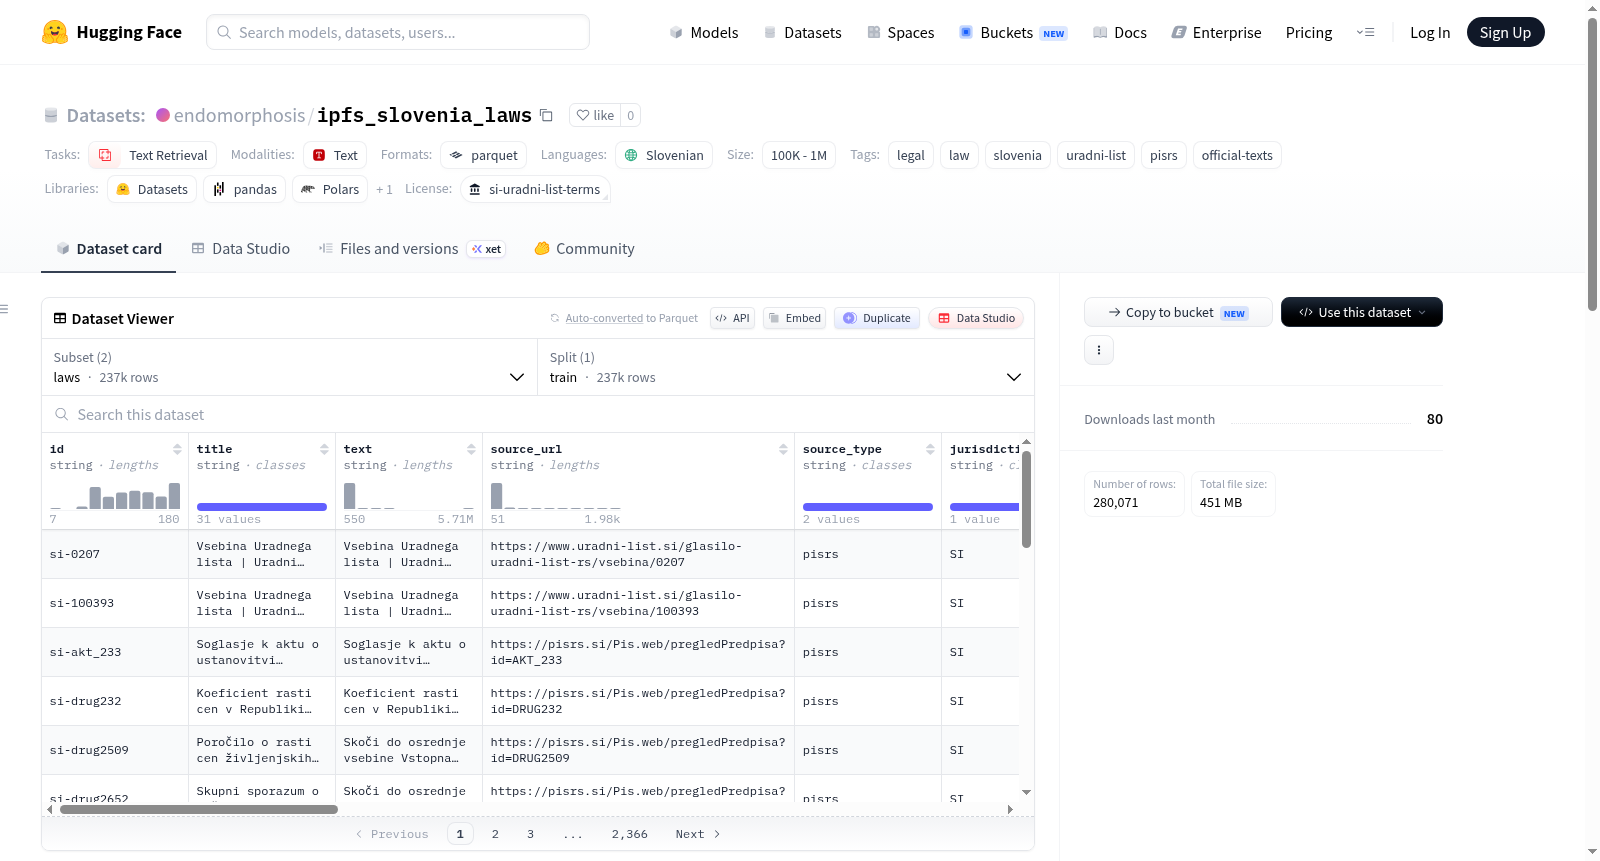Open Data Studio from viewer header

(976, 318)
